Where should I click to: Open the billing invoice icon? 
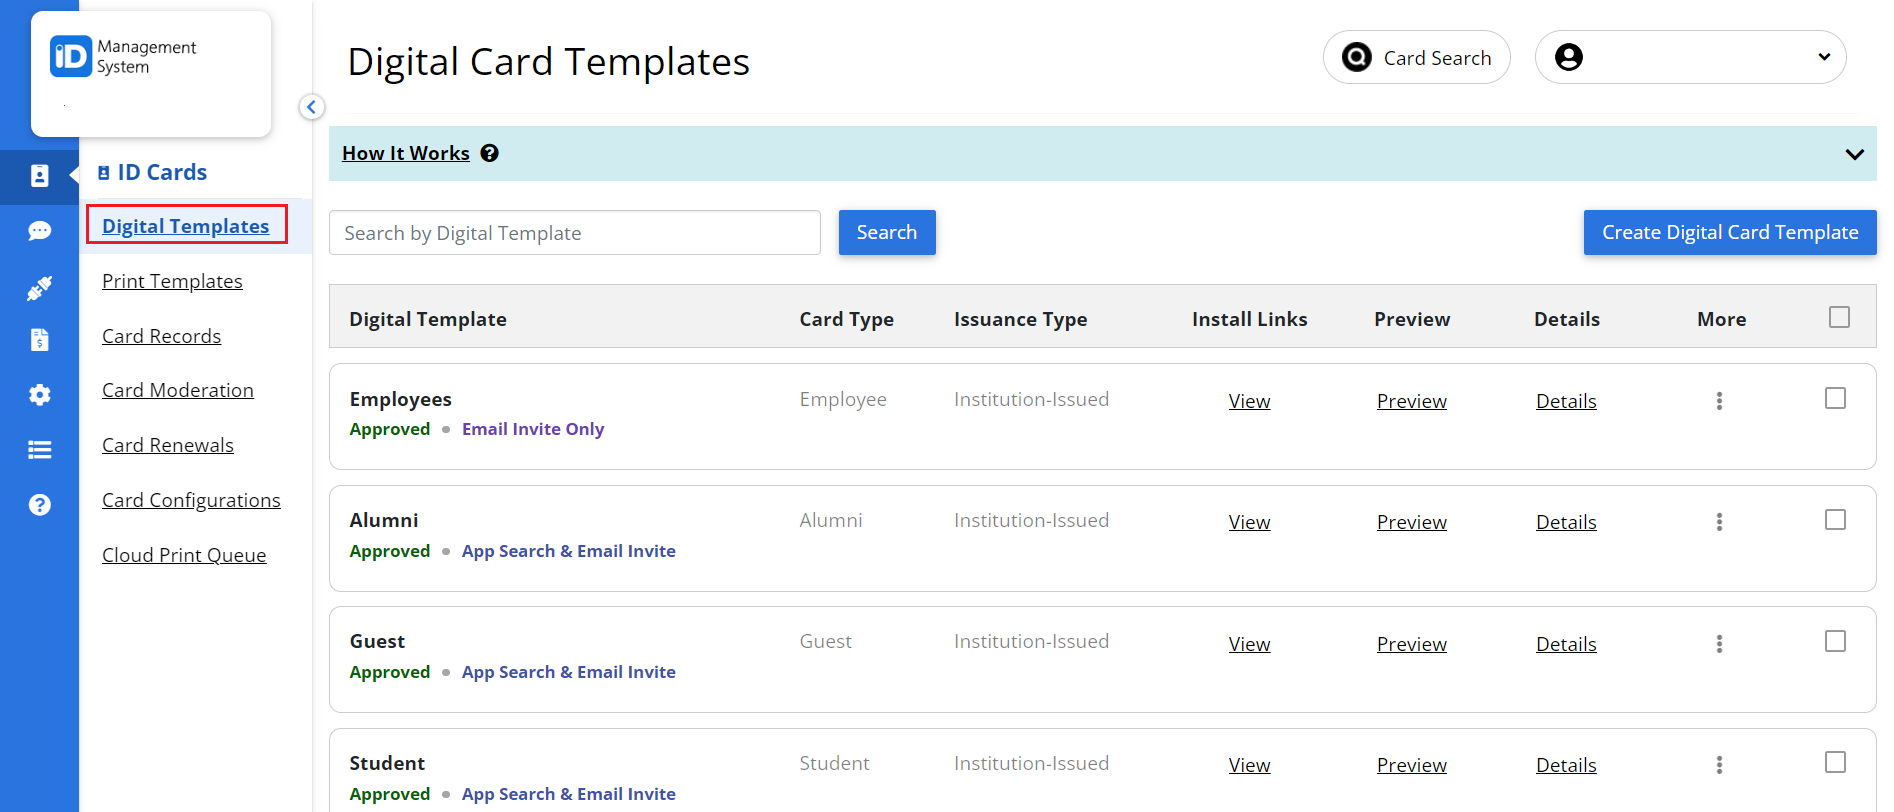point(39,340)
